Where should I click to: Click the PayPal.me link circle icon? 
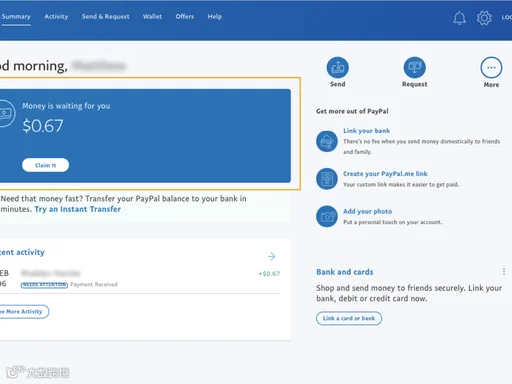(327, 179)
